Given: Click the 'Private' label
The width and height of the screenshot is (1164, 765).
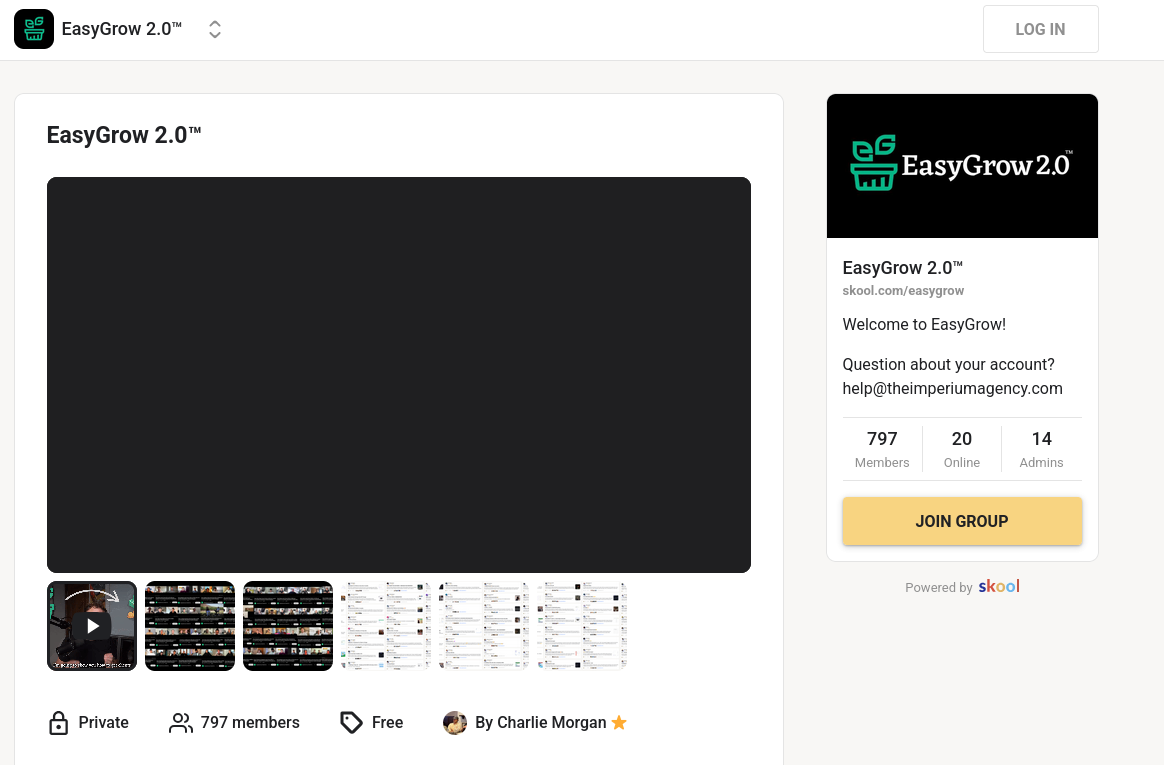Looking at the screenshot, I should (103, 723).
